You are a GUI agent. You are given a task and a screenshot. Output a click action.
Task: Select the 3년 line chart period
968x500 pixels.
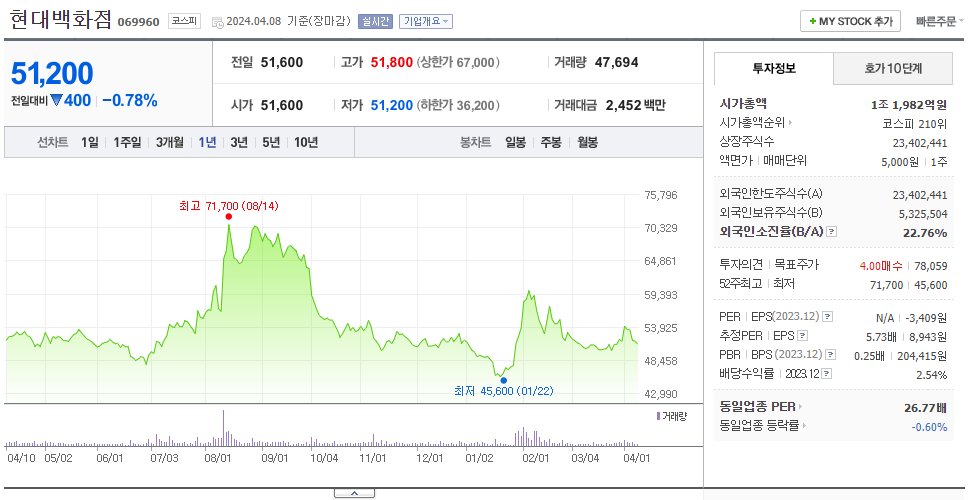point(239,143)
